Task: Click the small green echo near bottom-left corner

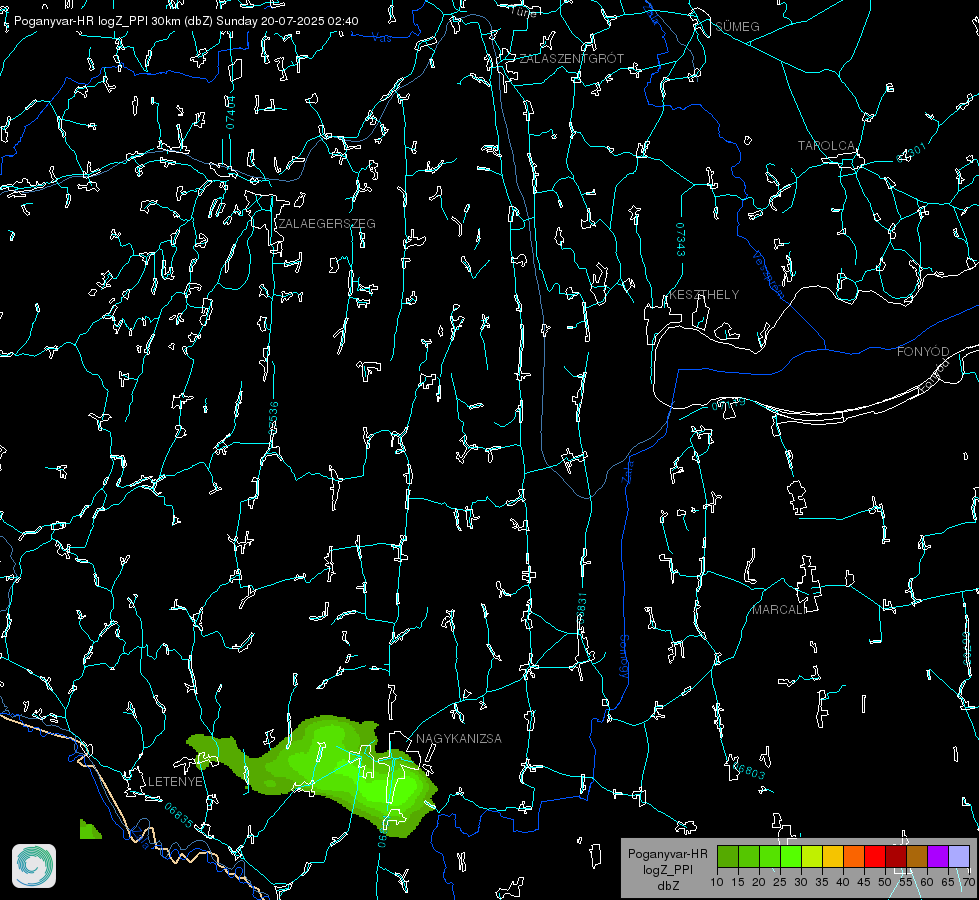Action: [90, 829]
